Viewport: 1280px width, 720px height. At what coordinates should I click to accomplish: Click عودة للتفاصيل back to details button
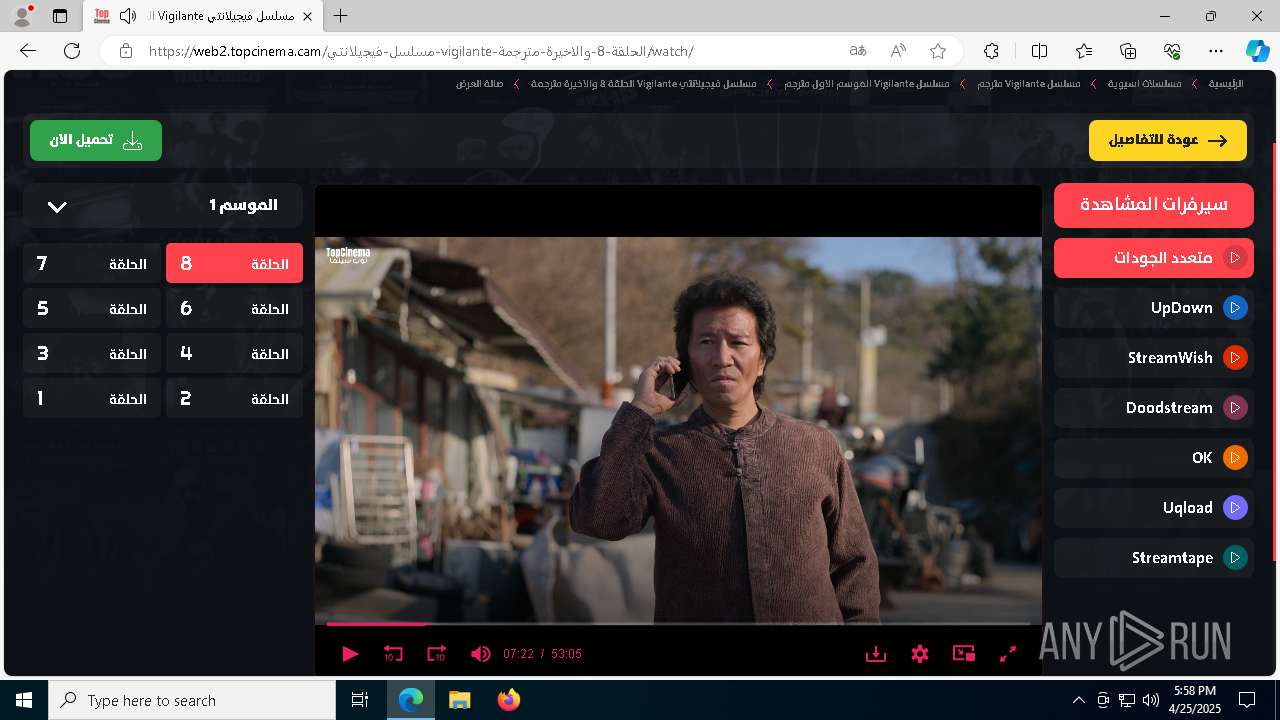point(1168,141)
